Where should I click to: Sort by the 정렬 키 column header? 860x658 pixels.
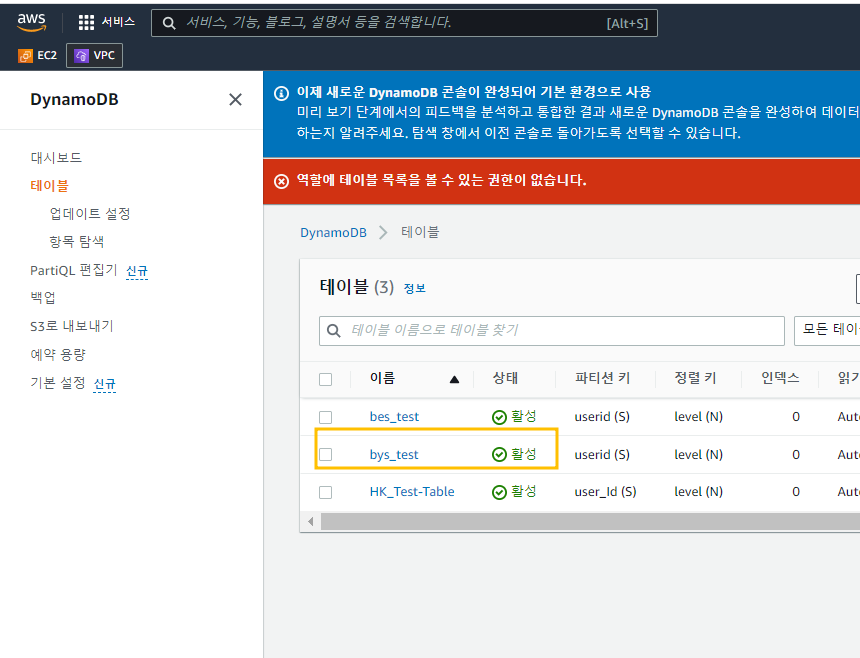(x=695, y=378)
